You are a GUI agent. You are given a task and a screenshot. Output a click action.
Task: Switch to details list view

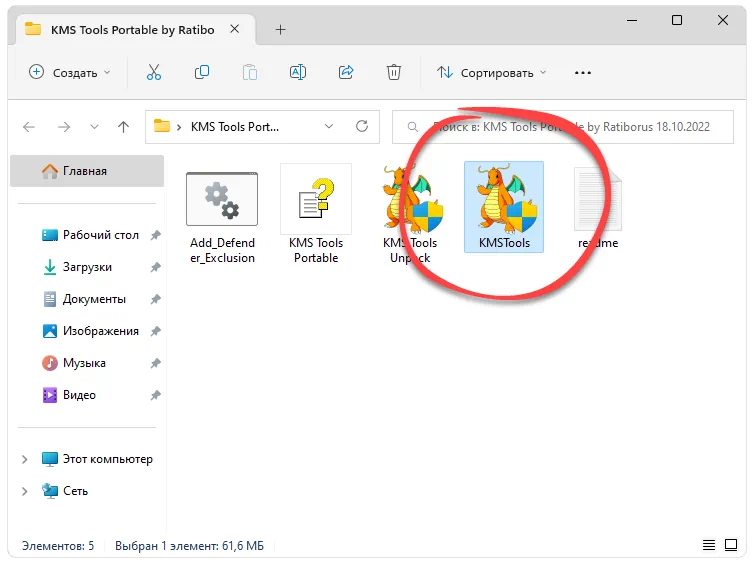pos(709,545)
